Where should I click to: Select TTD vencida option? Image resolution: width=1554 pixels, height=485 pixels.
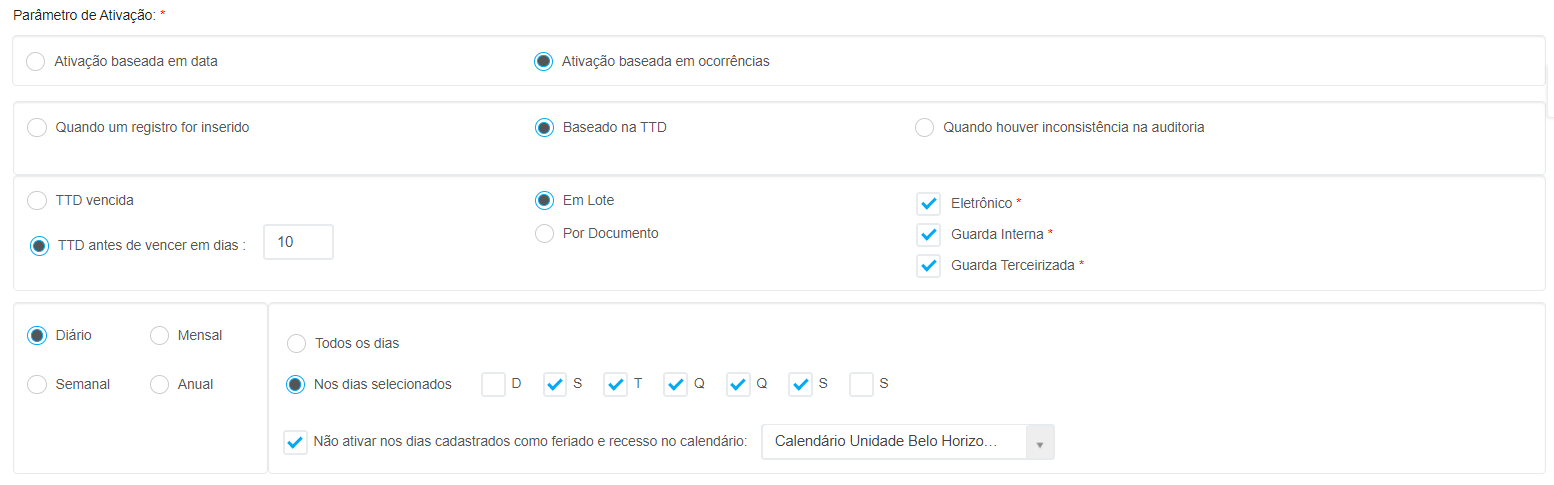37,200
